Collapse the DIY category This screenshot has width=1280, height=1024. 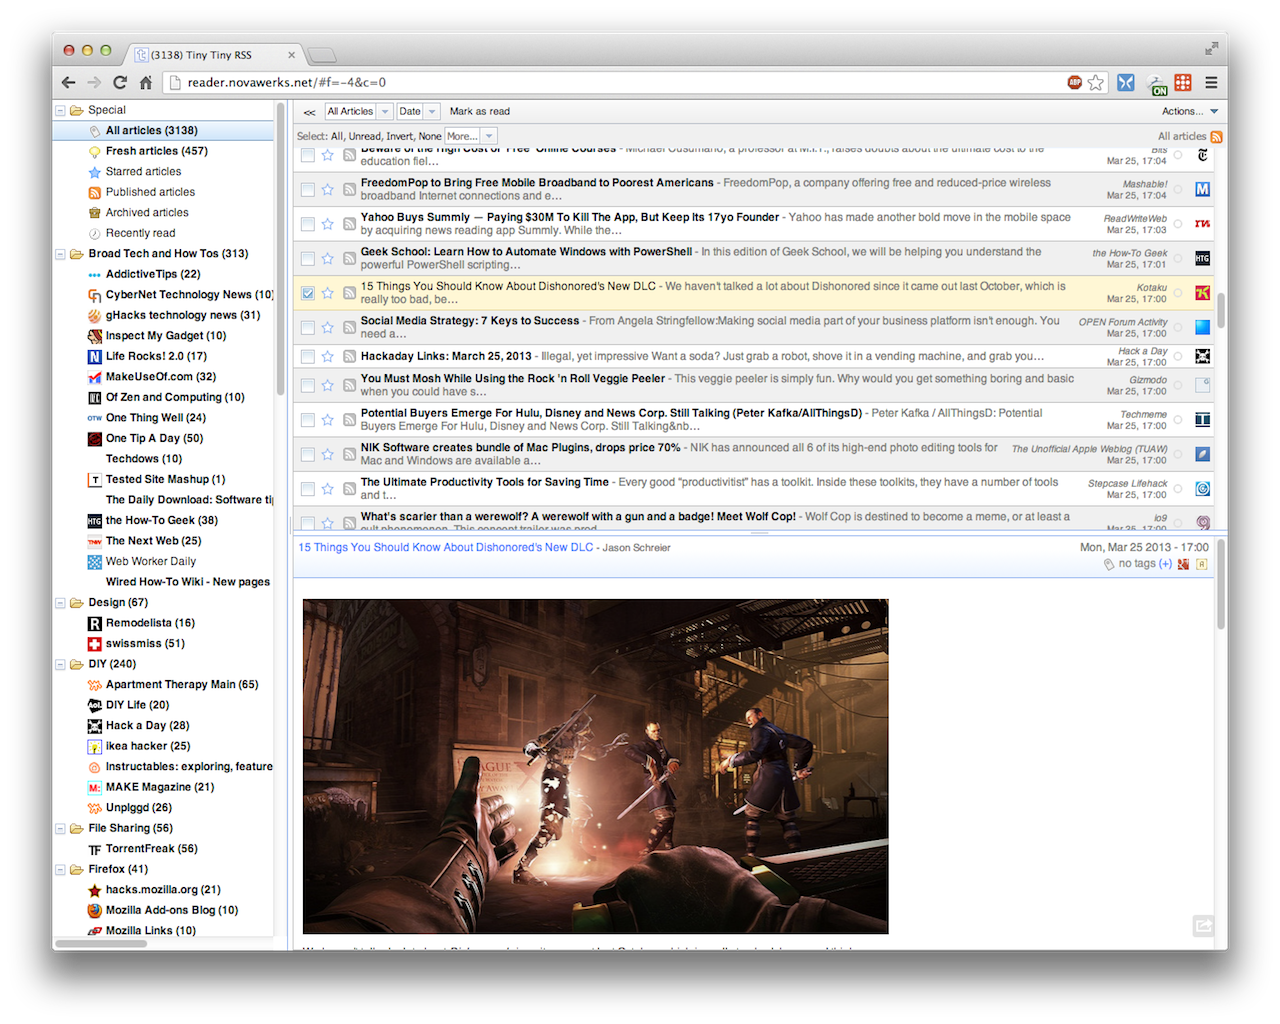[60, 664]
